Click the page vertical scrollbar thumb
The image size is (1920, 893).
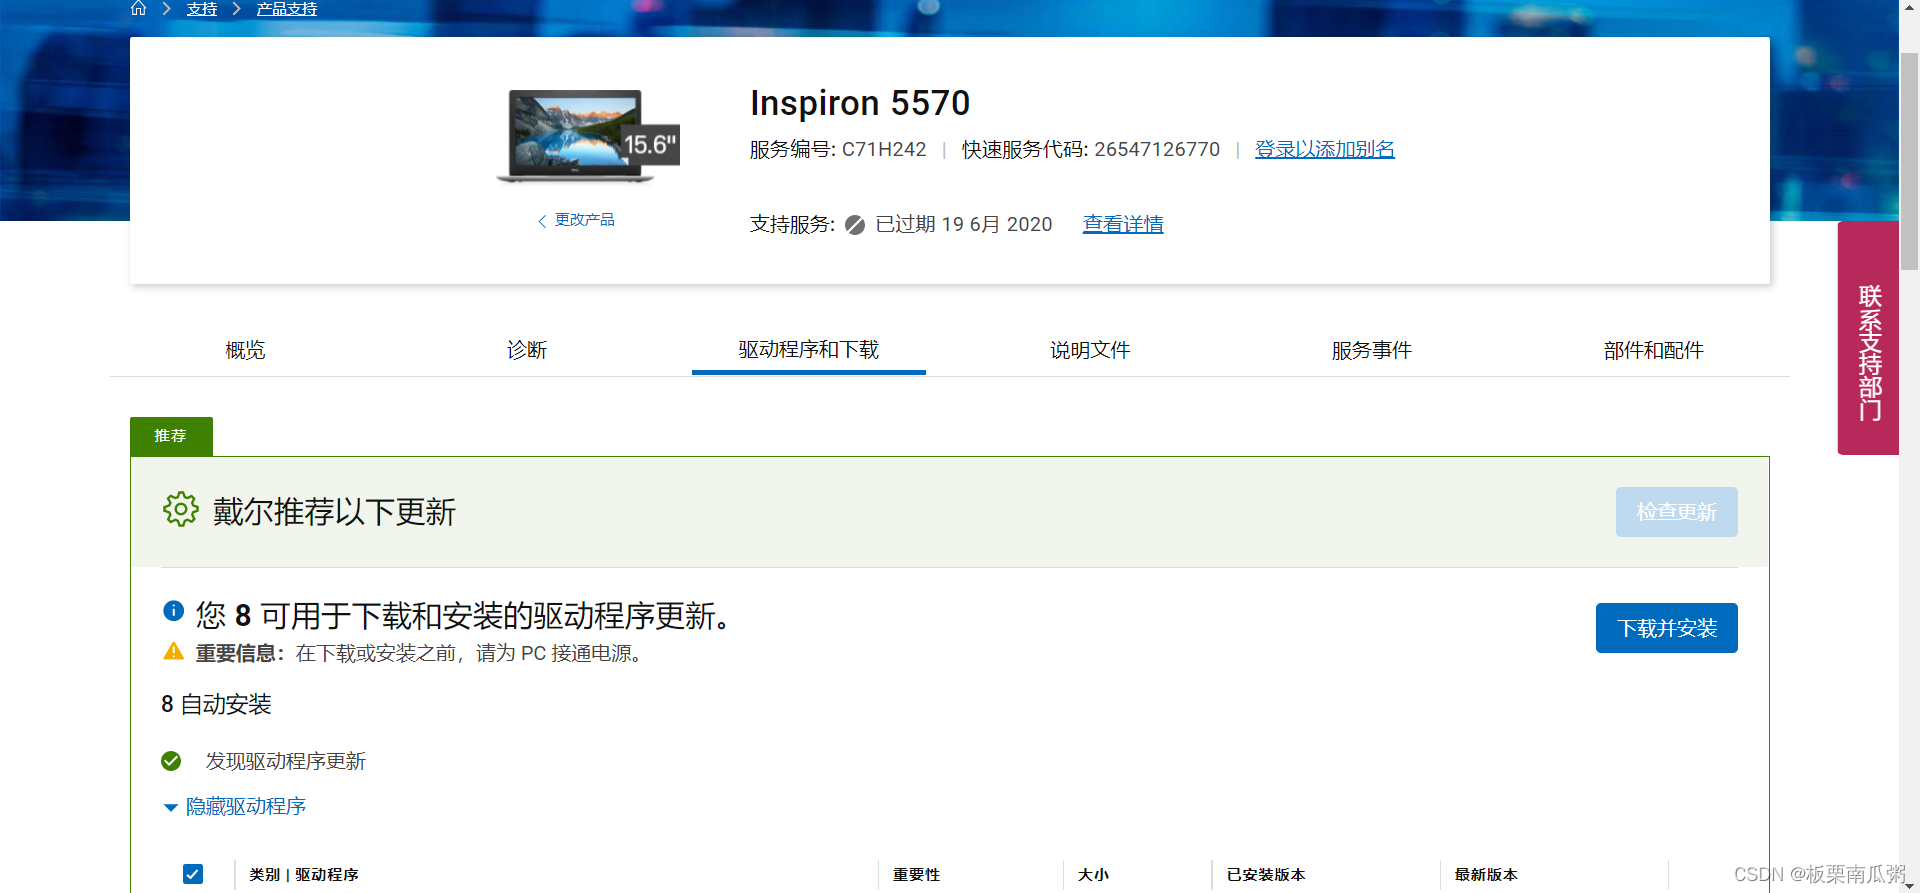(x=1909, y=160)
